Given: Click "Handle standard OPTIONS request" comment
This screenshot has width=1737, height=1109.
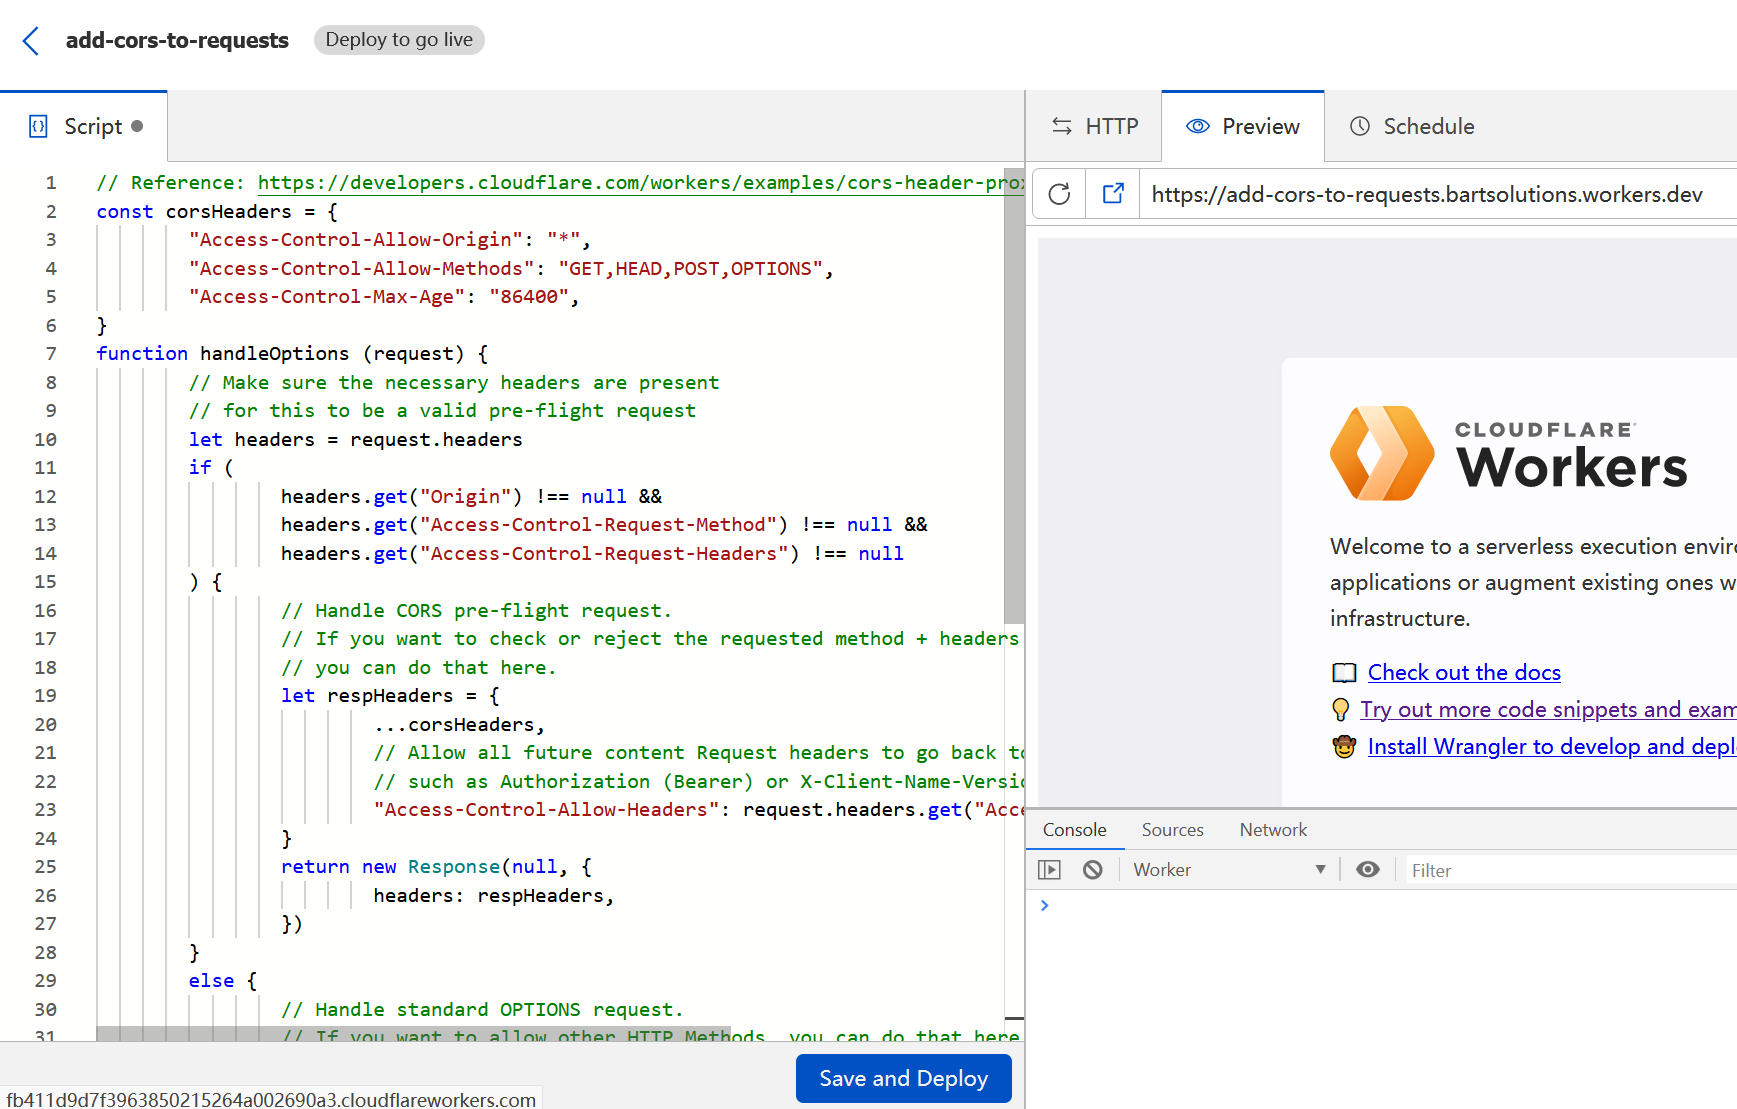Looking at the screenshot, I should click(x=482, y=1010).
